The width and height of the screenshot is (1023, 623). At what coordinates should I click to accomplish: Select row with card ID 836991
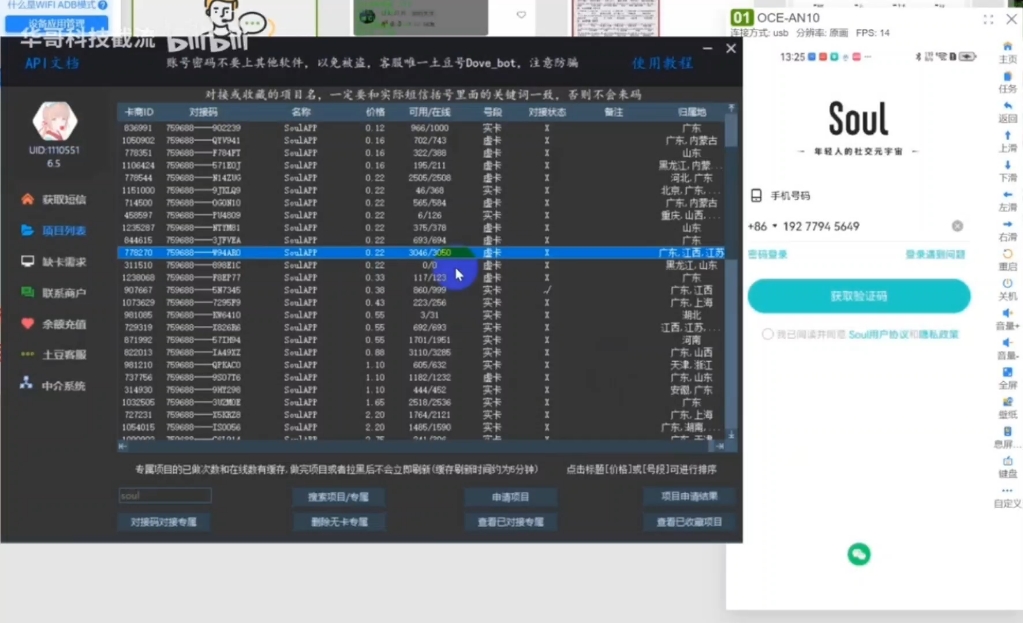(421, 128)
